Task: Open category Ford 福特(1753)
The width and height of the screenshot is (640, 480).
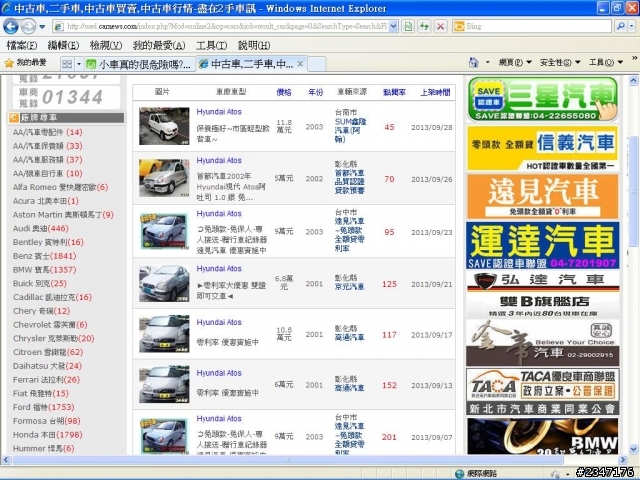Action: point(44,407)
